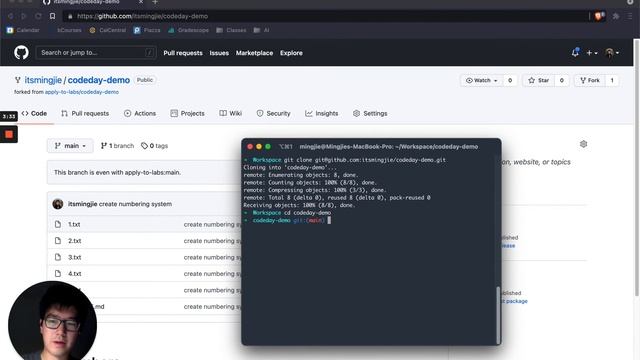Click the 1.txt file icon
Screen dimensions: 640x360
[x=58, y=224]
